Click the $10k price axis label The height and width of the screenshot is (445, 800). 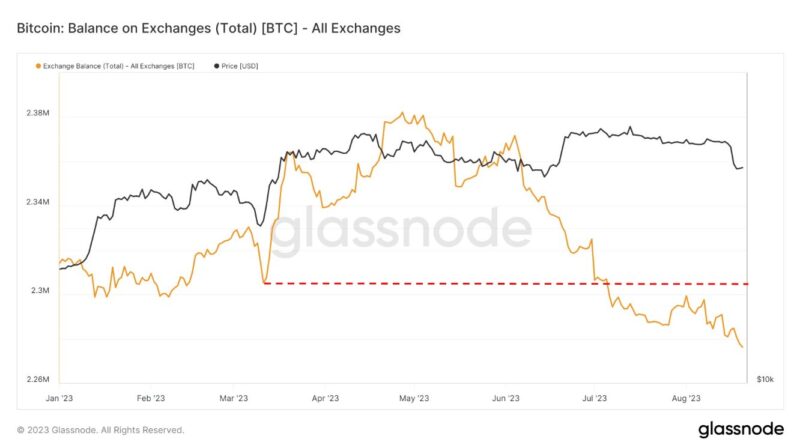coord(764,380)
